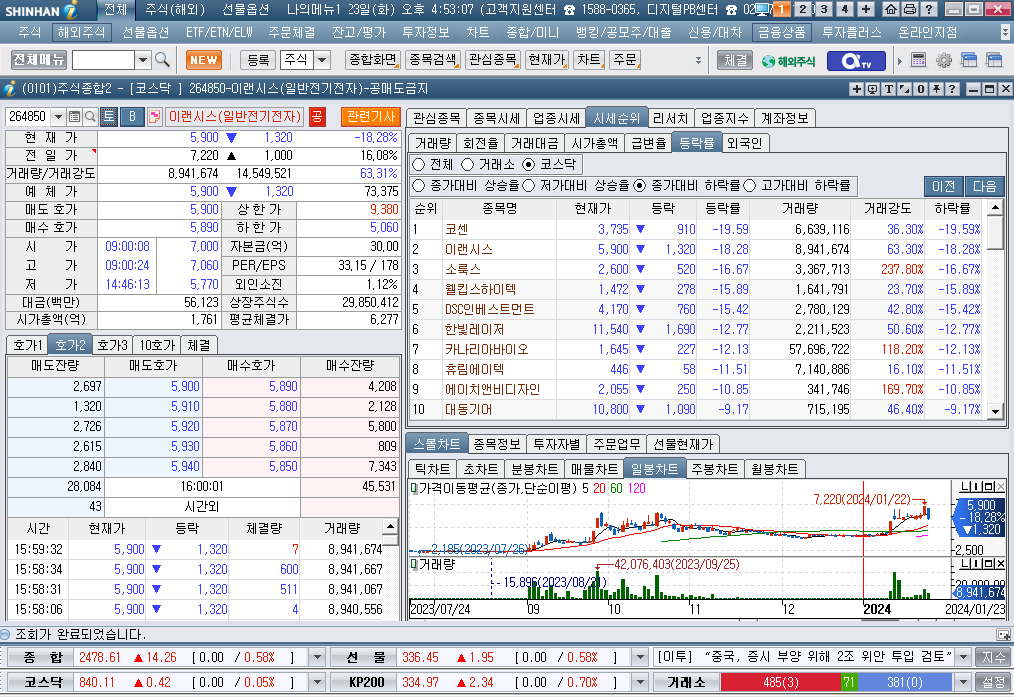
Task: Click the red-green-blue 거래소 advance-decline bar
Action: click(x=836, y=682)
